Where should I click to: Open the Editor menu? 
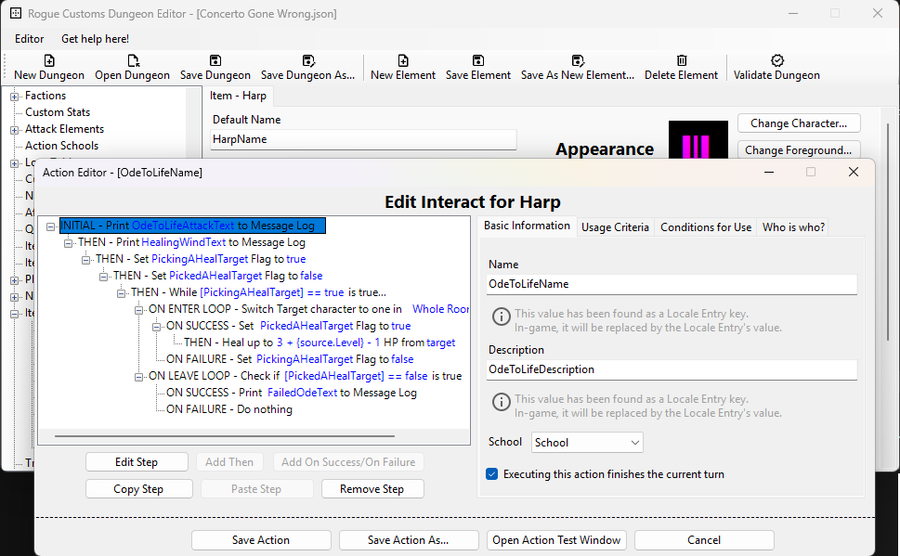pyautogui.click(x=29, y=38)
